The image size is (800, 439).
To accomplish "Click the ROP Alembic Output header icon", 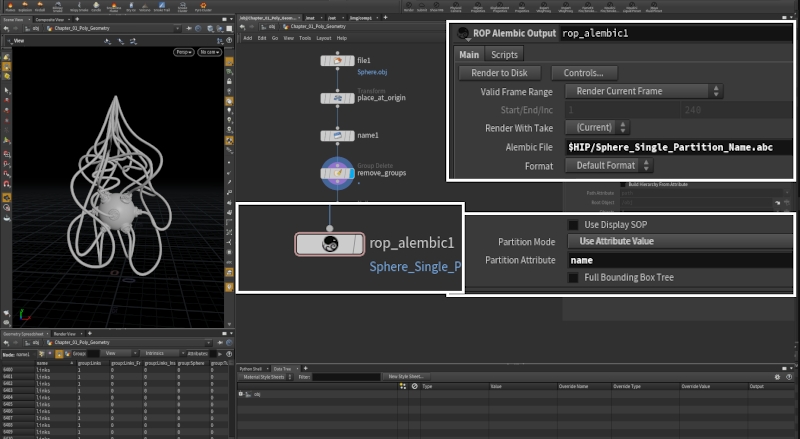I will point(462,34).
